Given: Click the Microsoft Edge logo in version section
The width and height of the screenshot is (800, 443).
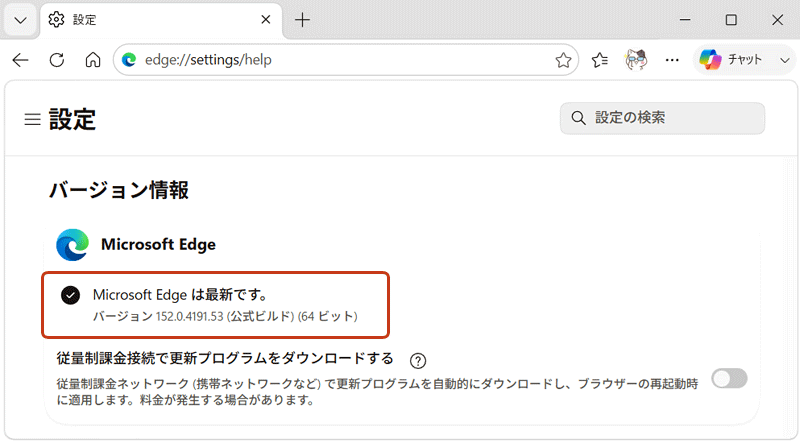Looking at the screenshot, I should (72, 244).
